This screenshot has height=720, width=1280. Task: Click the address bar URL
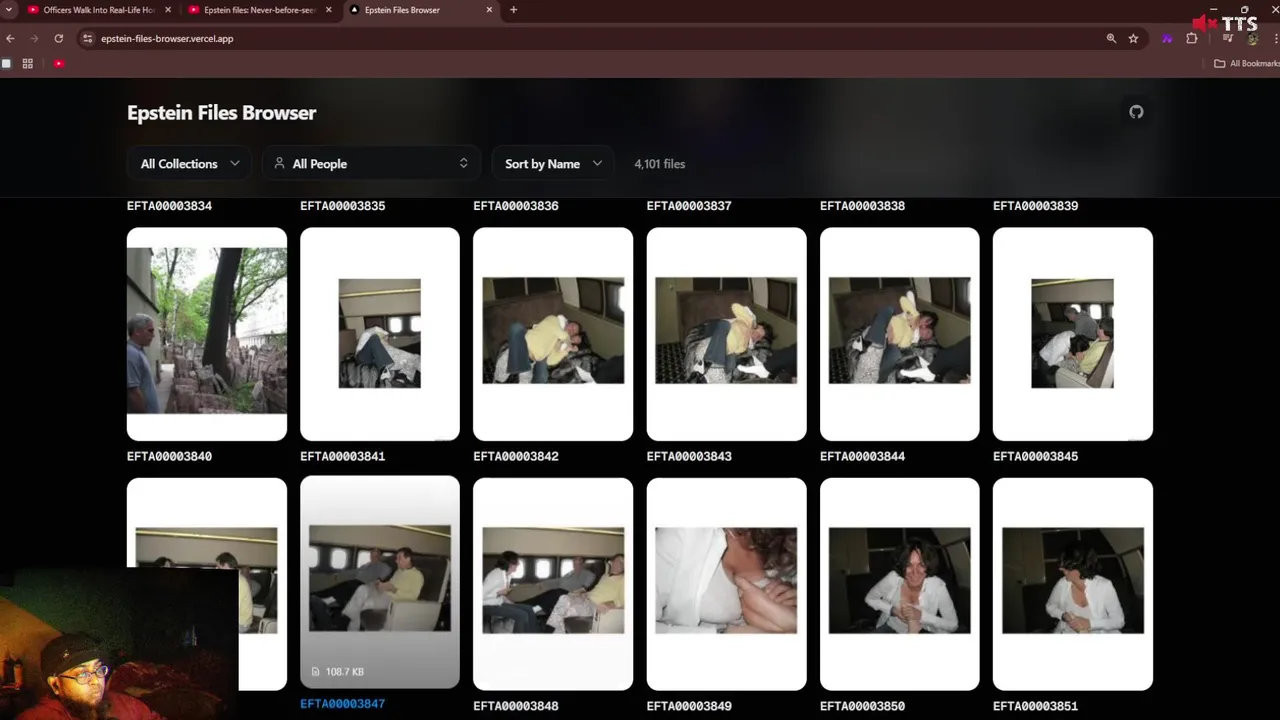pos(167,38)
